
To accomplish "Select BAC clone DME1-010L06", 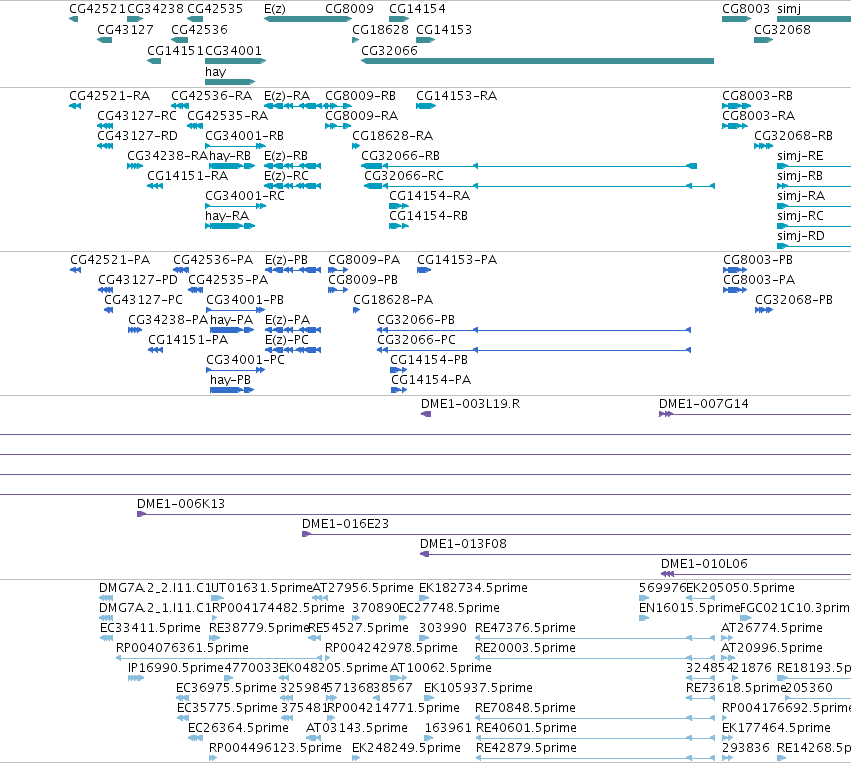I will coord(704,563).
